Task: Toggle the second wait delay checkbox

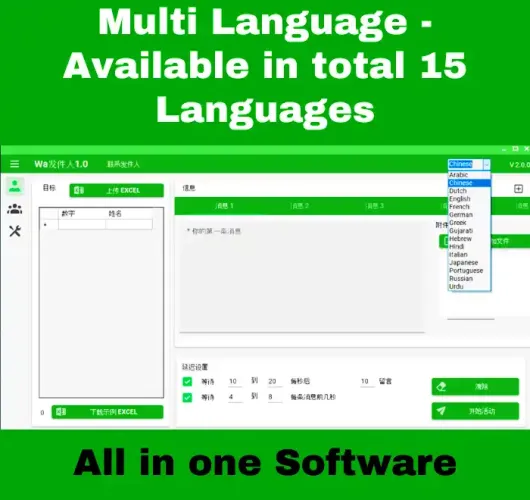Action: pos(187,397)
